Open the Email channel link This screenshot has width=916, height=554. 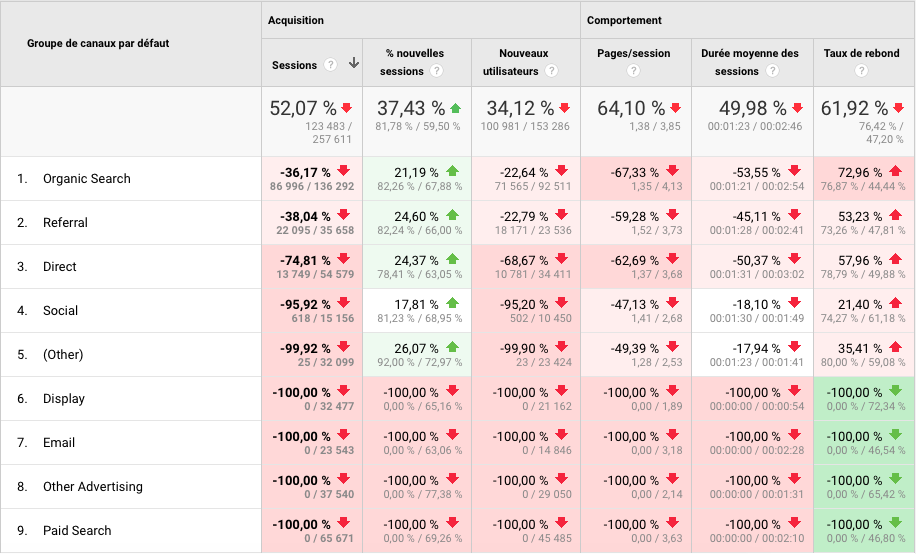click(x=59, y=443)
